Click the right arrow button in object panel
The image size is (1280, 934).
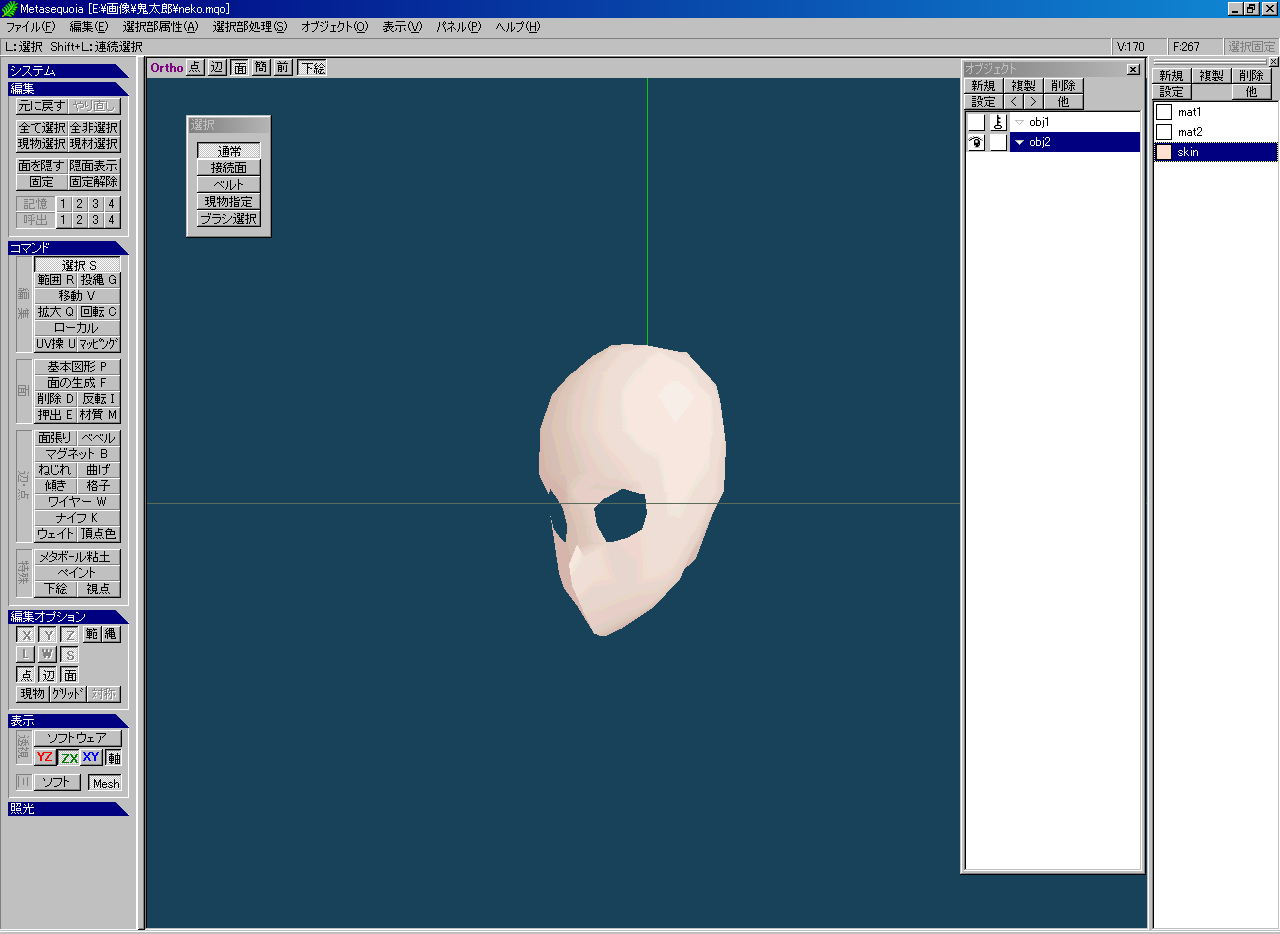coord(1033,102)
